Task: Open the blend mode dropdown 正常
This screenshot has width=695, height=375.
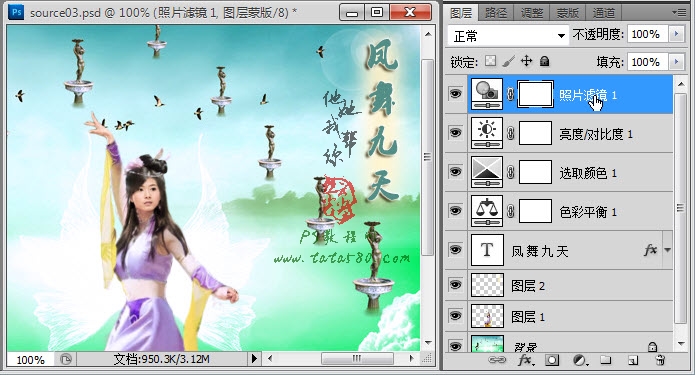Action: point(508,35)
